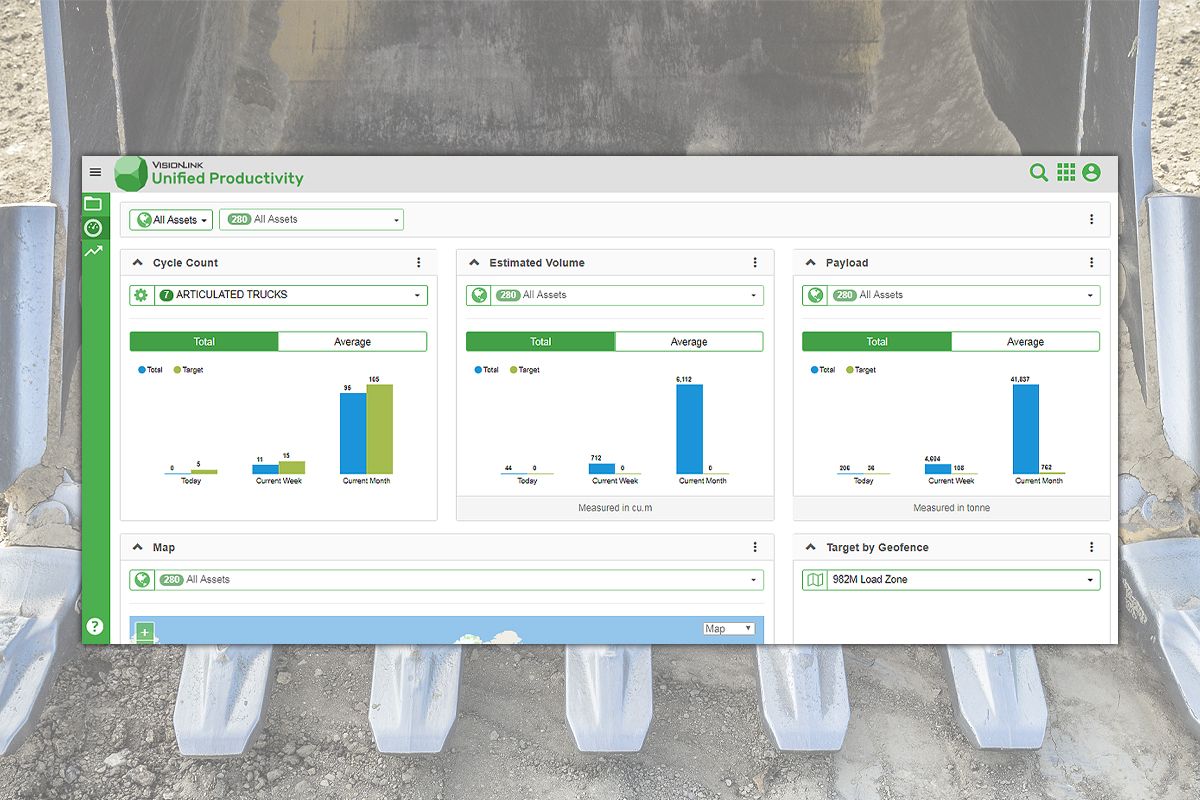Image resolution: width=1200 pixels, height=800 pixels.
Task: Click the search magnifier icon
Action: (1039, 173)
